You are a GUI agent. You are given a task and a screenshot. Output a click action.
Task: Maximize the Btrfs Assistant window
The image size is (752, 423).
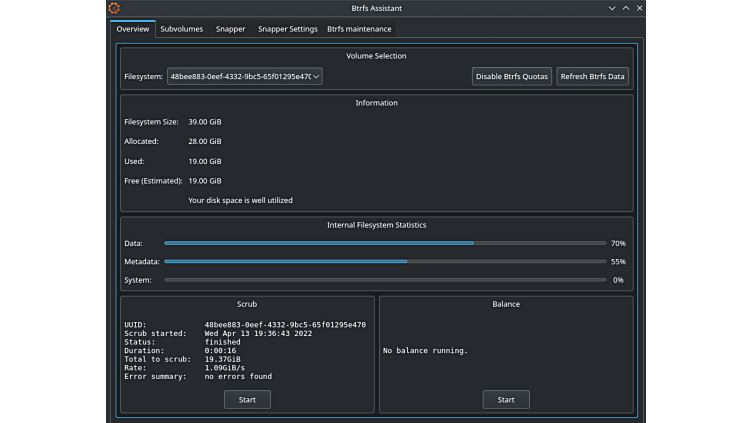(626, 8)
